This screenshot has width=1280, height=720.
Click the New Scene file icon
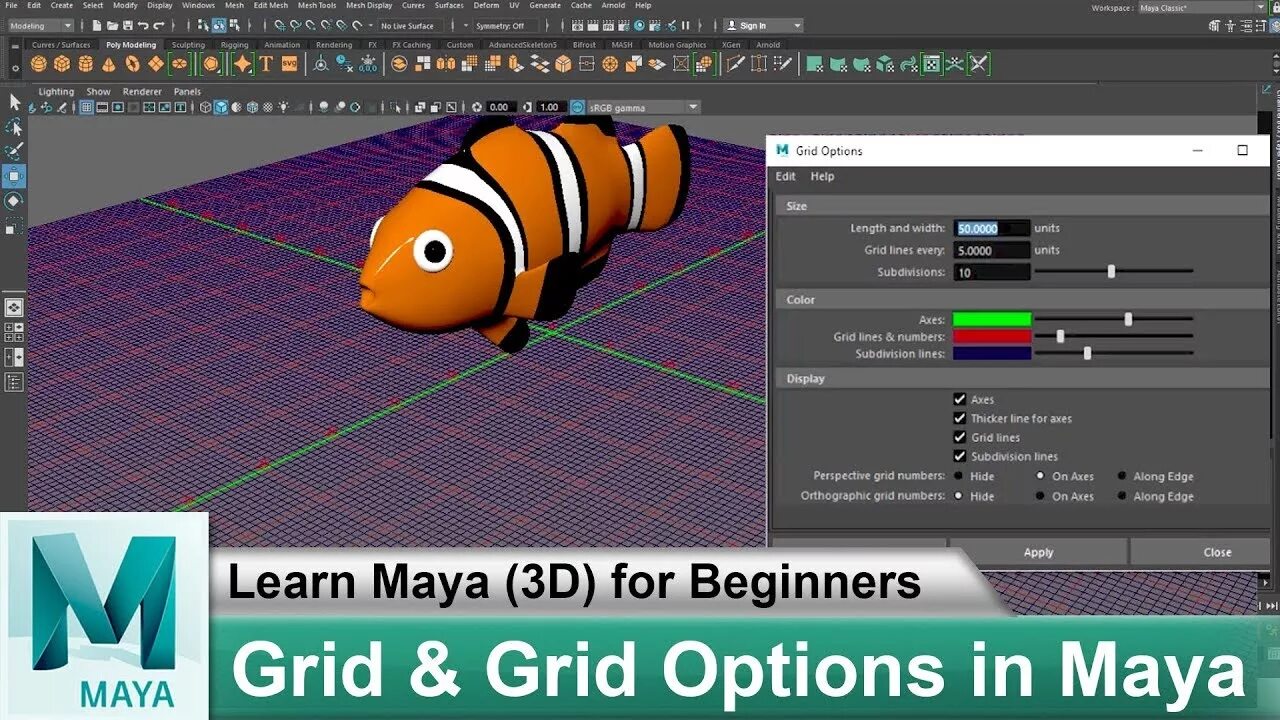[97, 25]
